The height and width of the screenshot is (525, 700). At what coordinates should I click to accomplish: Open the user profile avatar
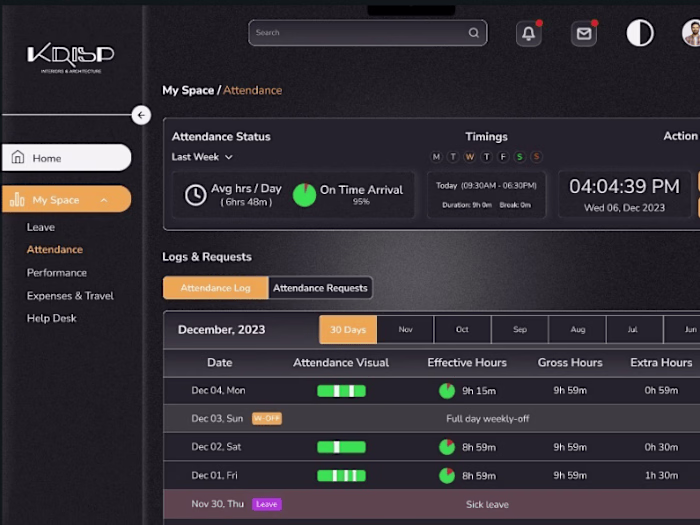point(691,33)
